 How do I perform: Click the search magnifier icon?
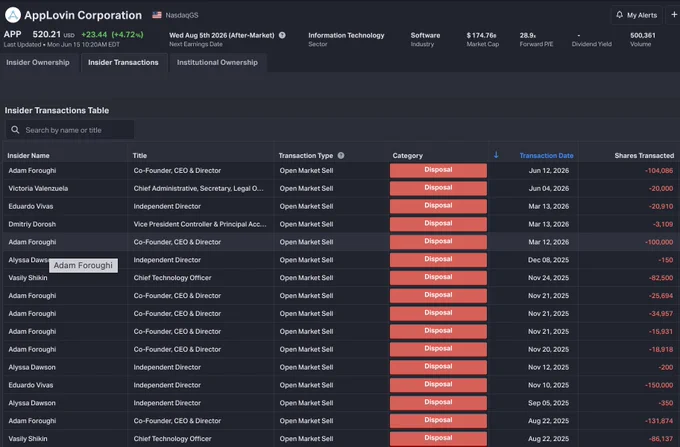[x=15, y=130]
